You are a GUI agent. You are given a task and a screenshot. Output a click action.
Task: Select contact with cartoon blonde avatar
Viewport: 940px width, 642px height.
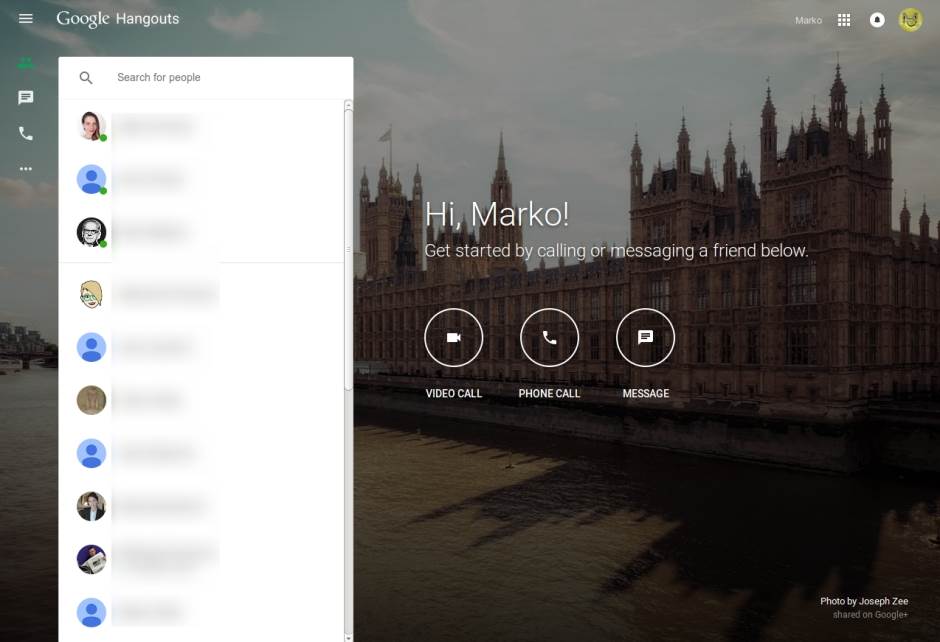click(x=91, y=294)
